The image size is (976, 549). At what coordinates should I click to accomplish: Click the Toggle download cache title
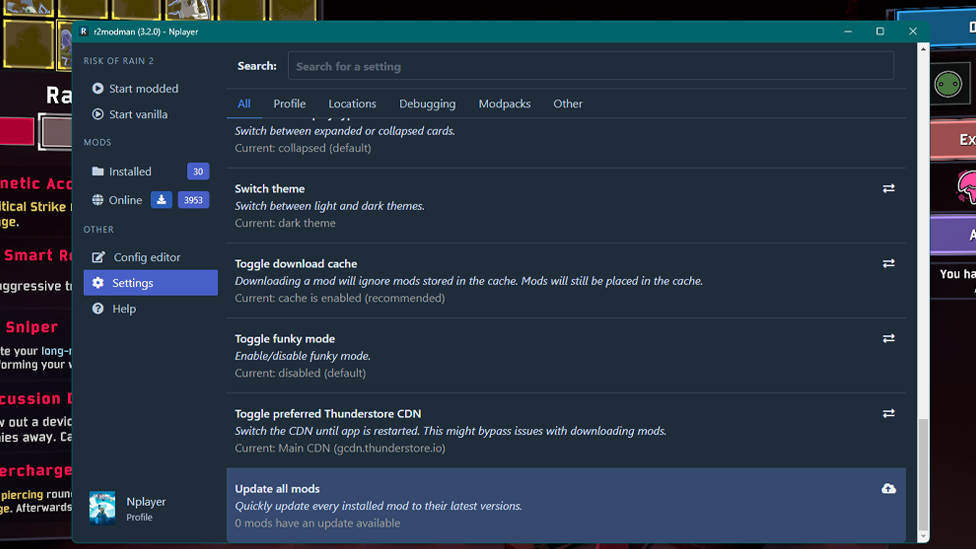coord(296,264)
